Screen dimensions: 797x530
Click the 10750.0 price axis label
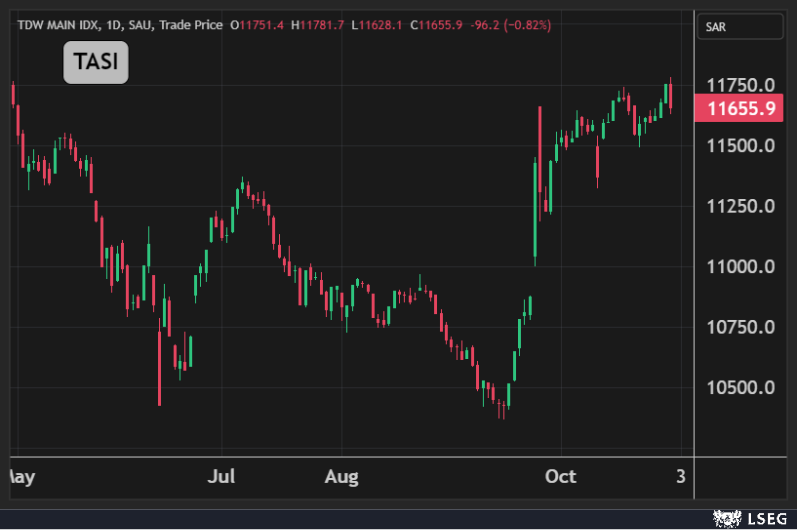741,327
